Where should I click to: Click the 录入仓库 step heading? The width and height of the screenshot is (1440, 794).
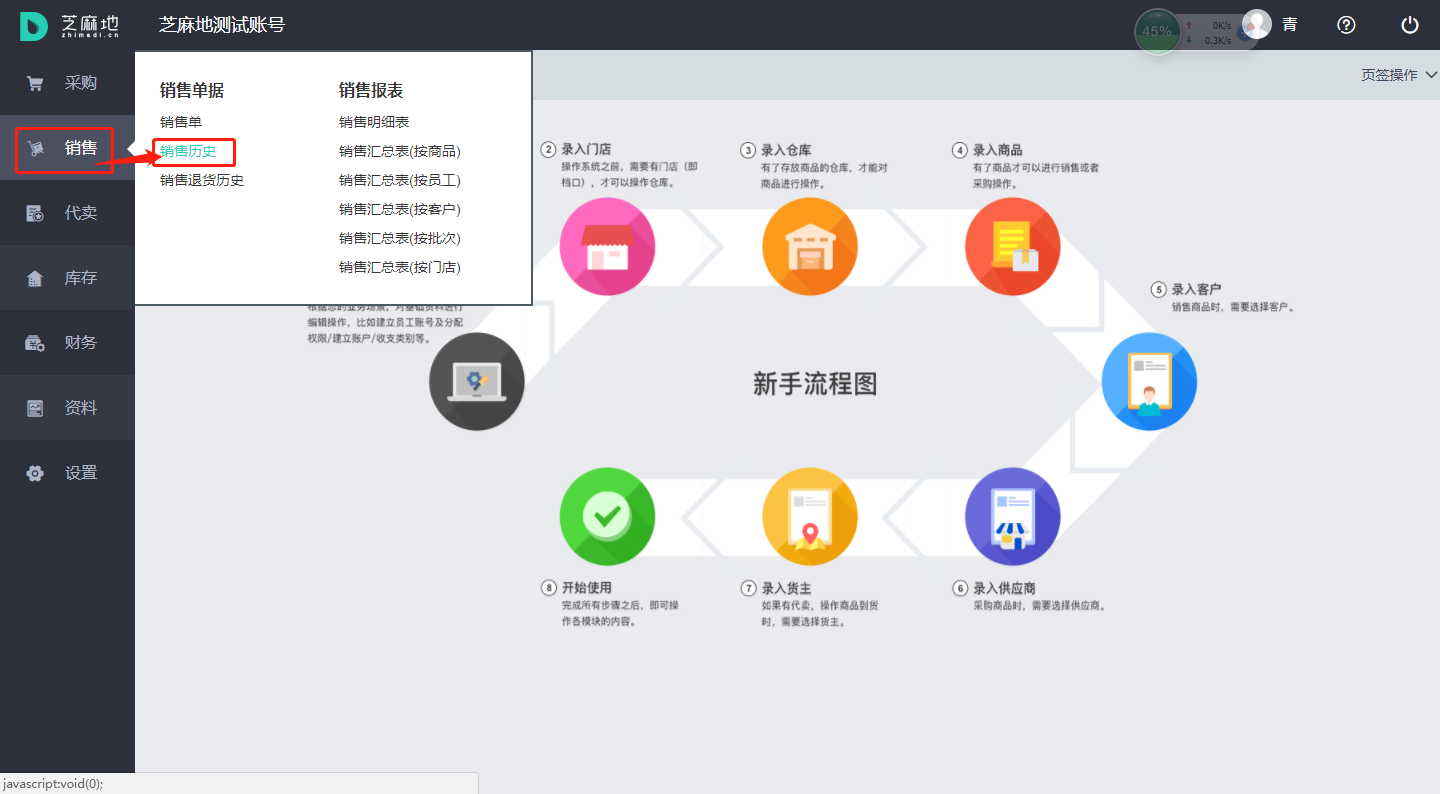(x=787, y=150)
